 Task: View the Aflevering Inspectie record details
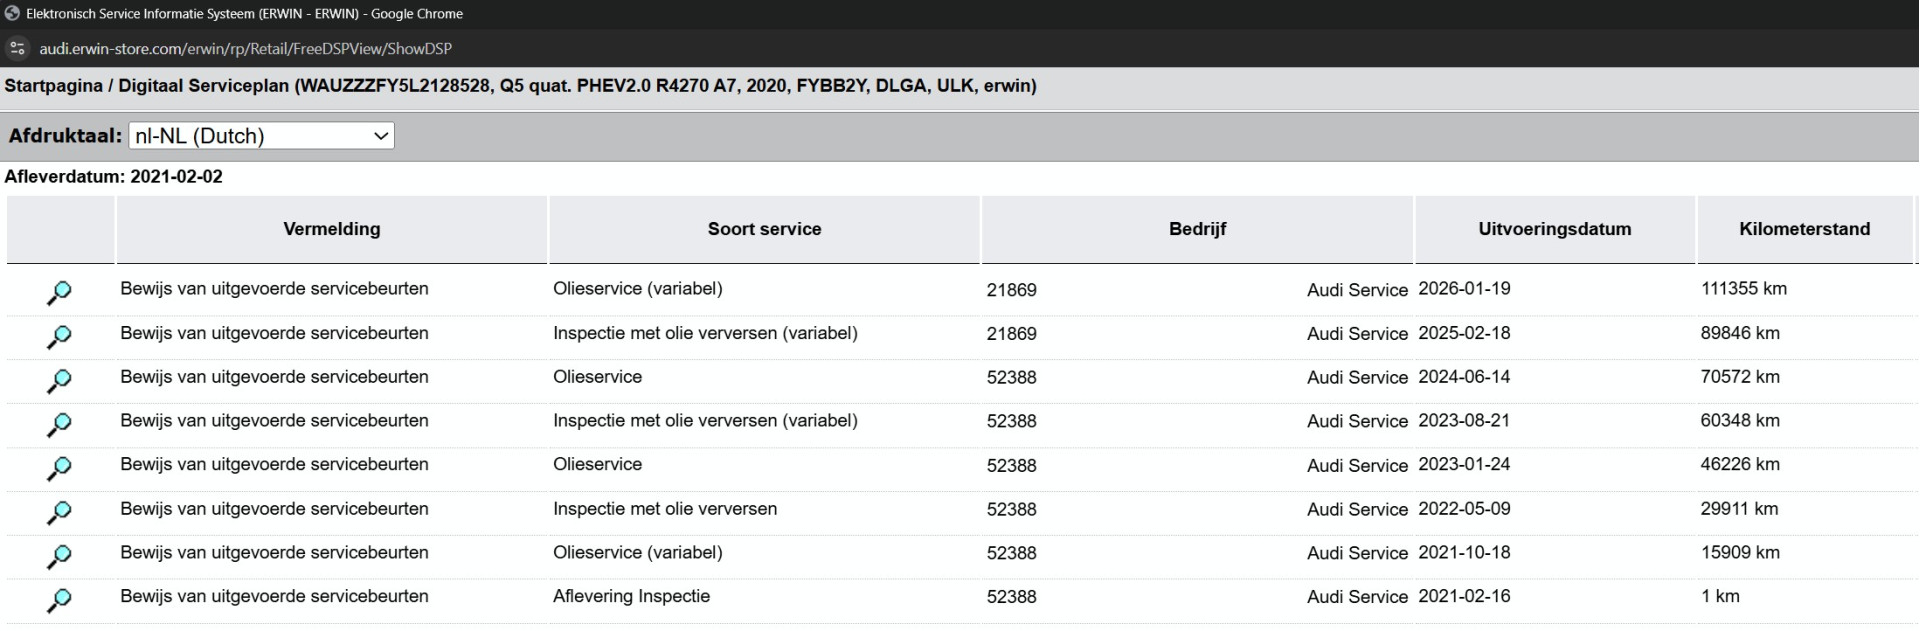click(x=59, y=600)
